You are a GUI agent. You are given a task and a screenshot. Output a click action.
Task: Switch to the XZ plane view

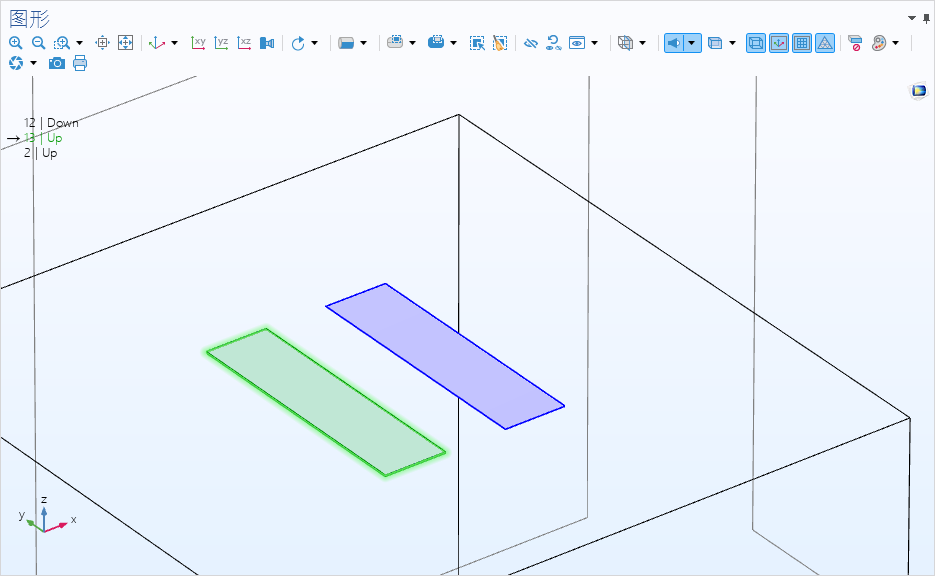tap(244, 43)
